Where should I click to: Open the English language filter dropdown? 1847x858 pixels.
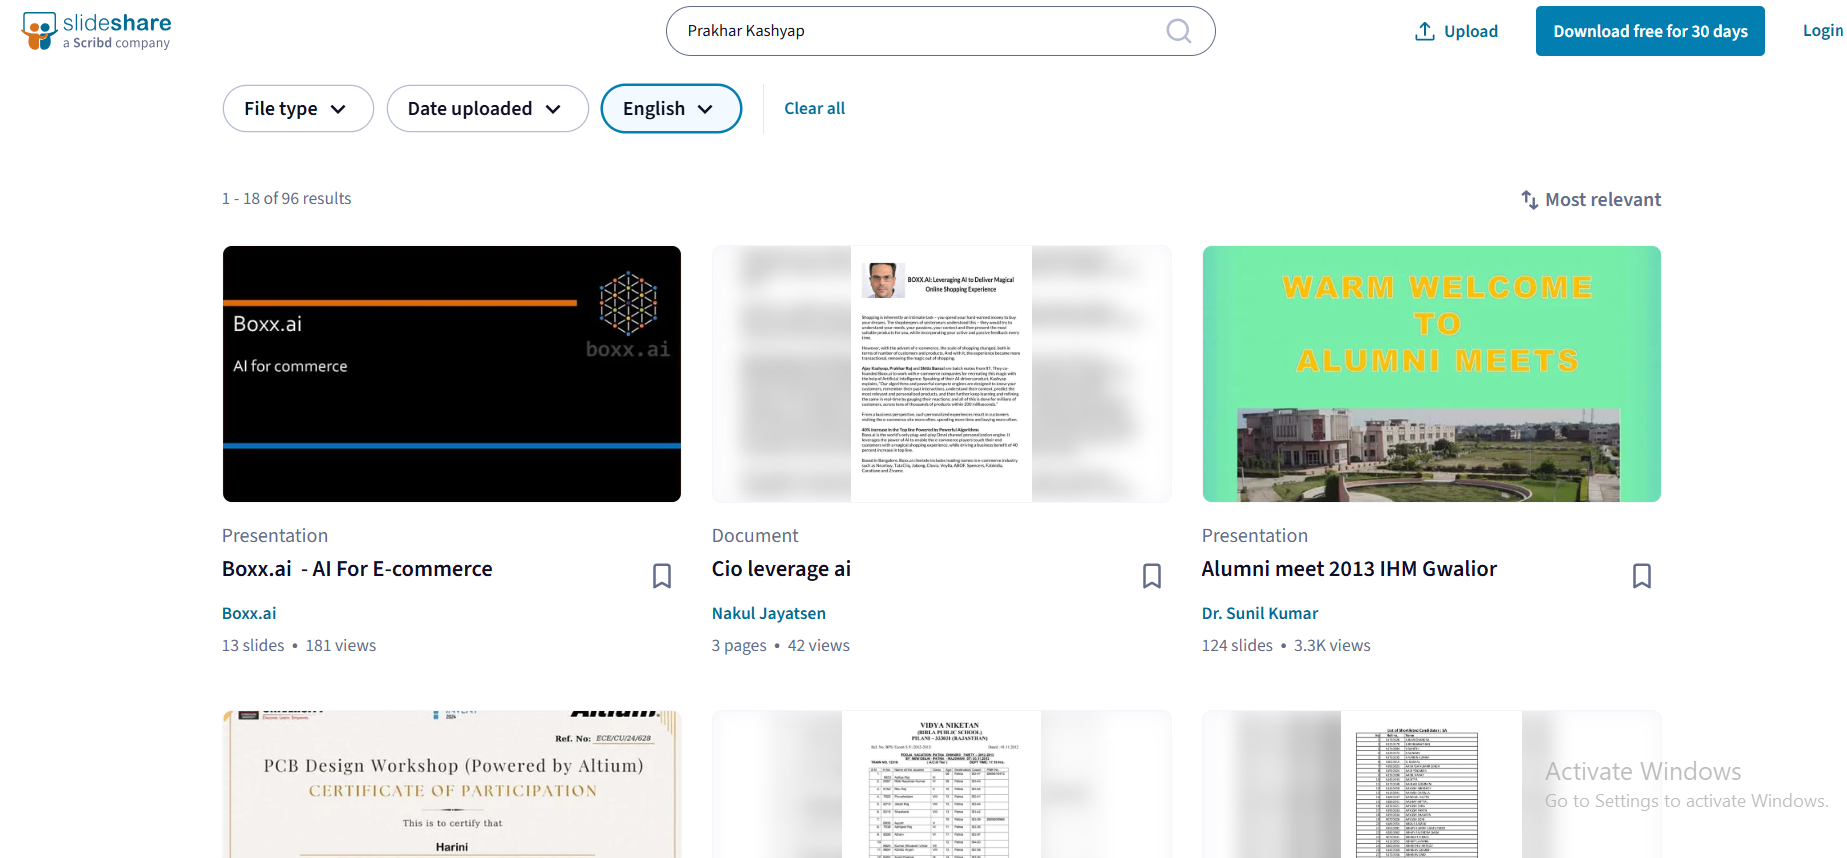[x=671, y=109]
